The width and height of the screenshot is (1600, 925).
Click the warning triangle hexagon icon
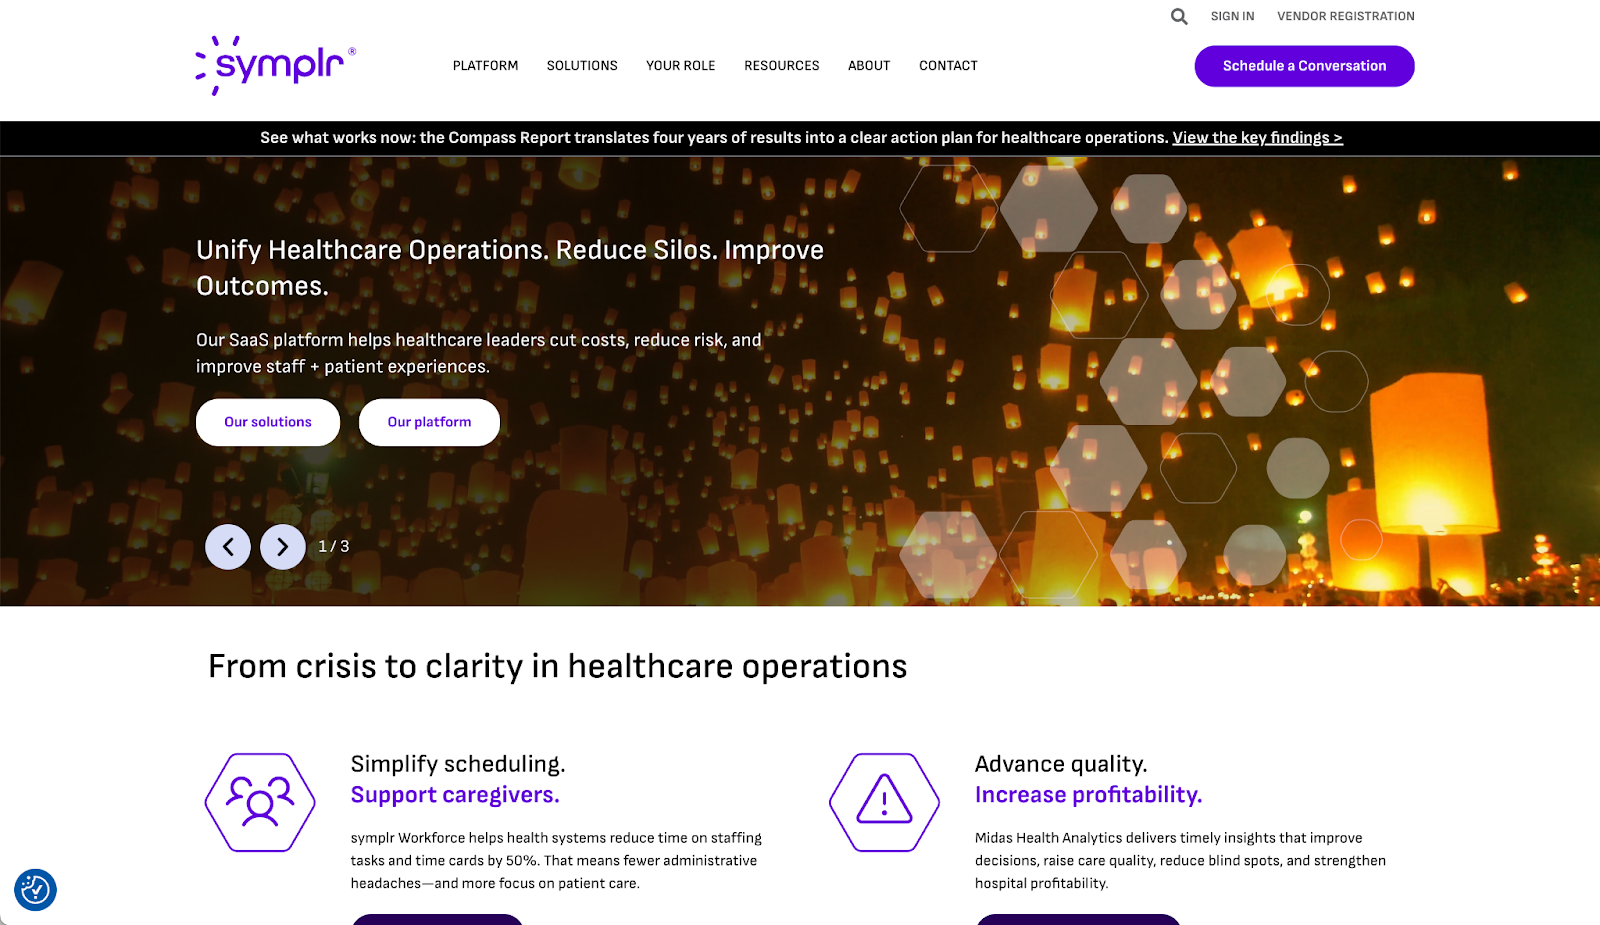[884, 802]
